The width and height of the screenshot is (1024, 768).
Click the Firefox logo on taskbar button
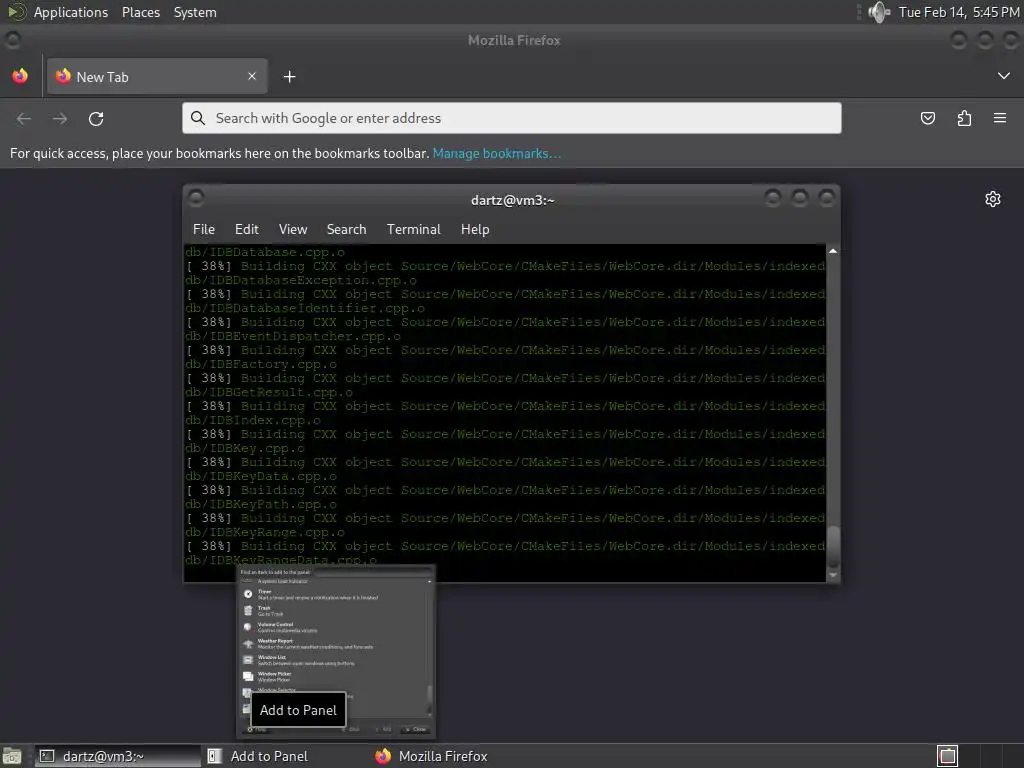click(383, 756)
